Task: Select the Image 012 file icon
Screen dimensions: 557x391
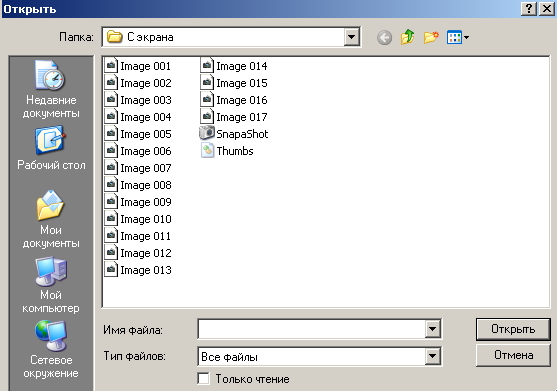Action: point(111,253)
